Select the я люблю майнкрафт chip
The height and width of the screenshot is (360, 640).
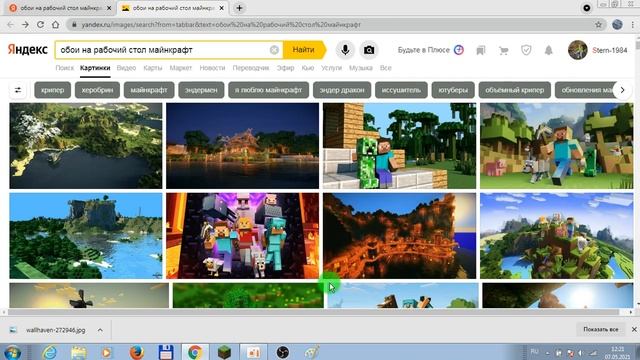pyautogui.click(x=269, y=90)
